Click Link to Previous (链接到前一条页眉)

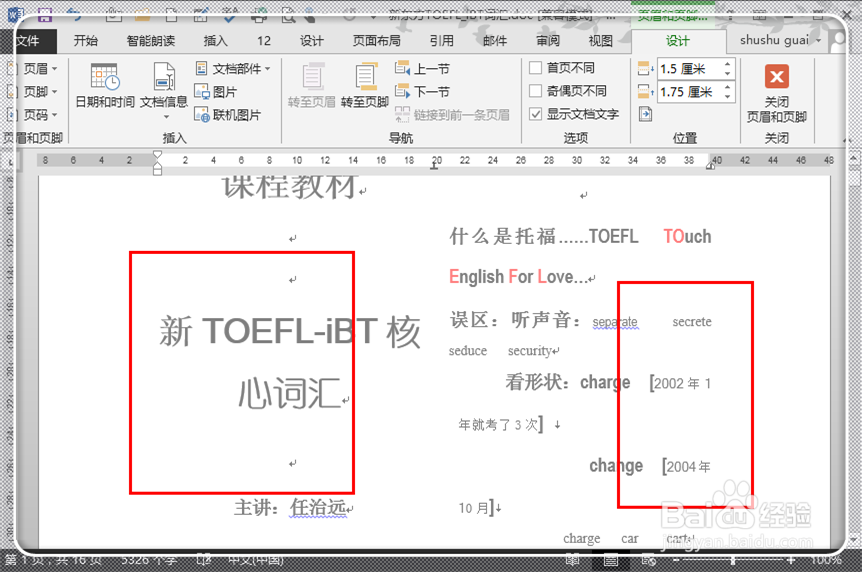[452, 114]
